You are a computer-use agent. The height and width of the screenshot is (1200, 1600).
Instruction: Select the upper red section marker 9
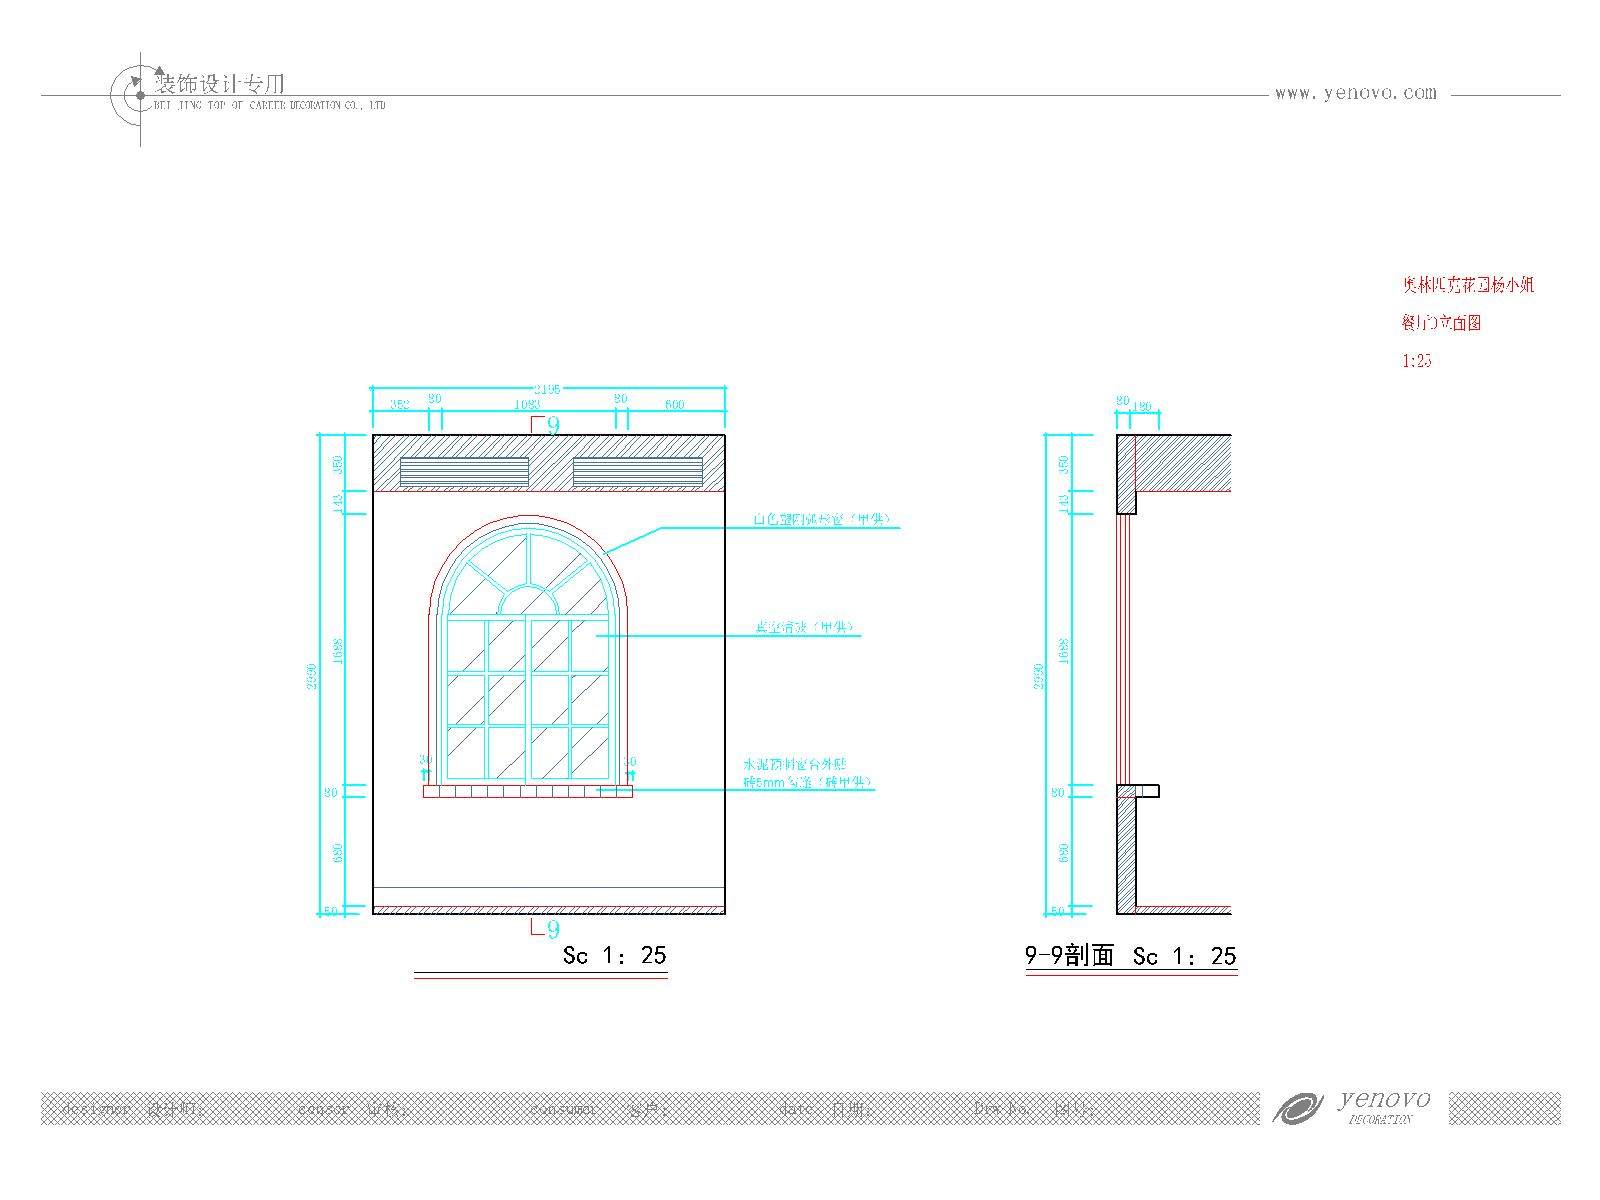click(551, 425)
